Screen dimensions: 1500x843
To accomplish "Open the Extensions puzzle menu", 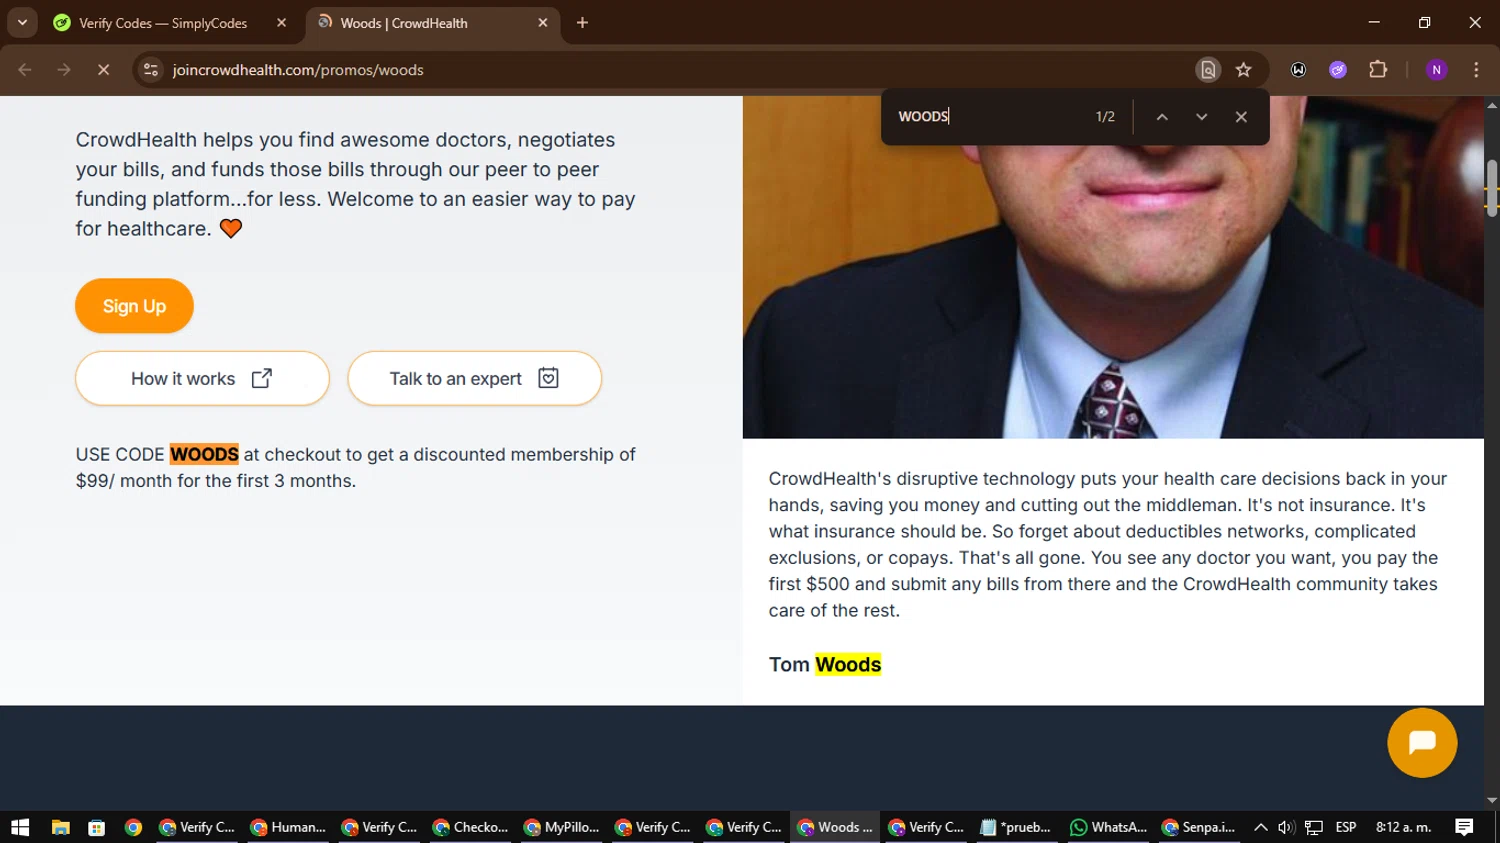I will (x=1378, y=70).
